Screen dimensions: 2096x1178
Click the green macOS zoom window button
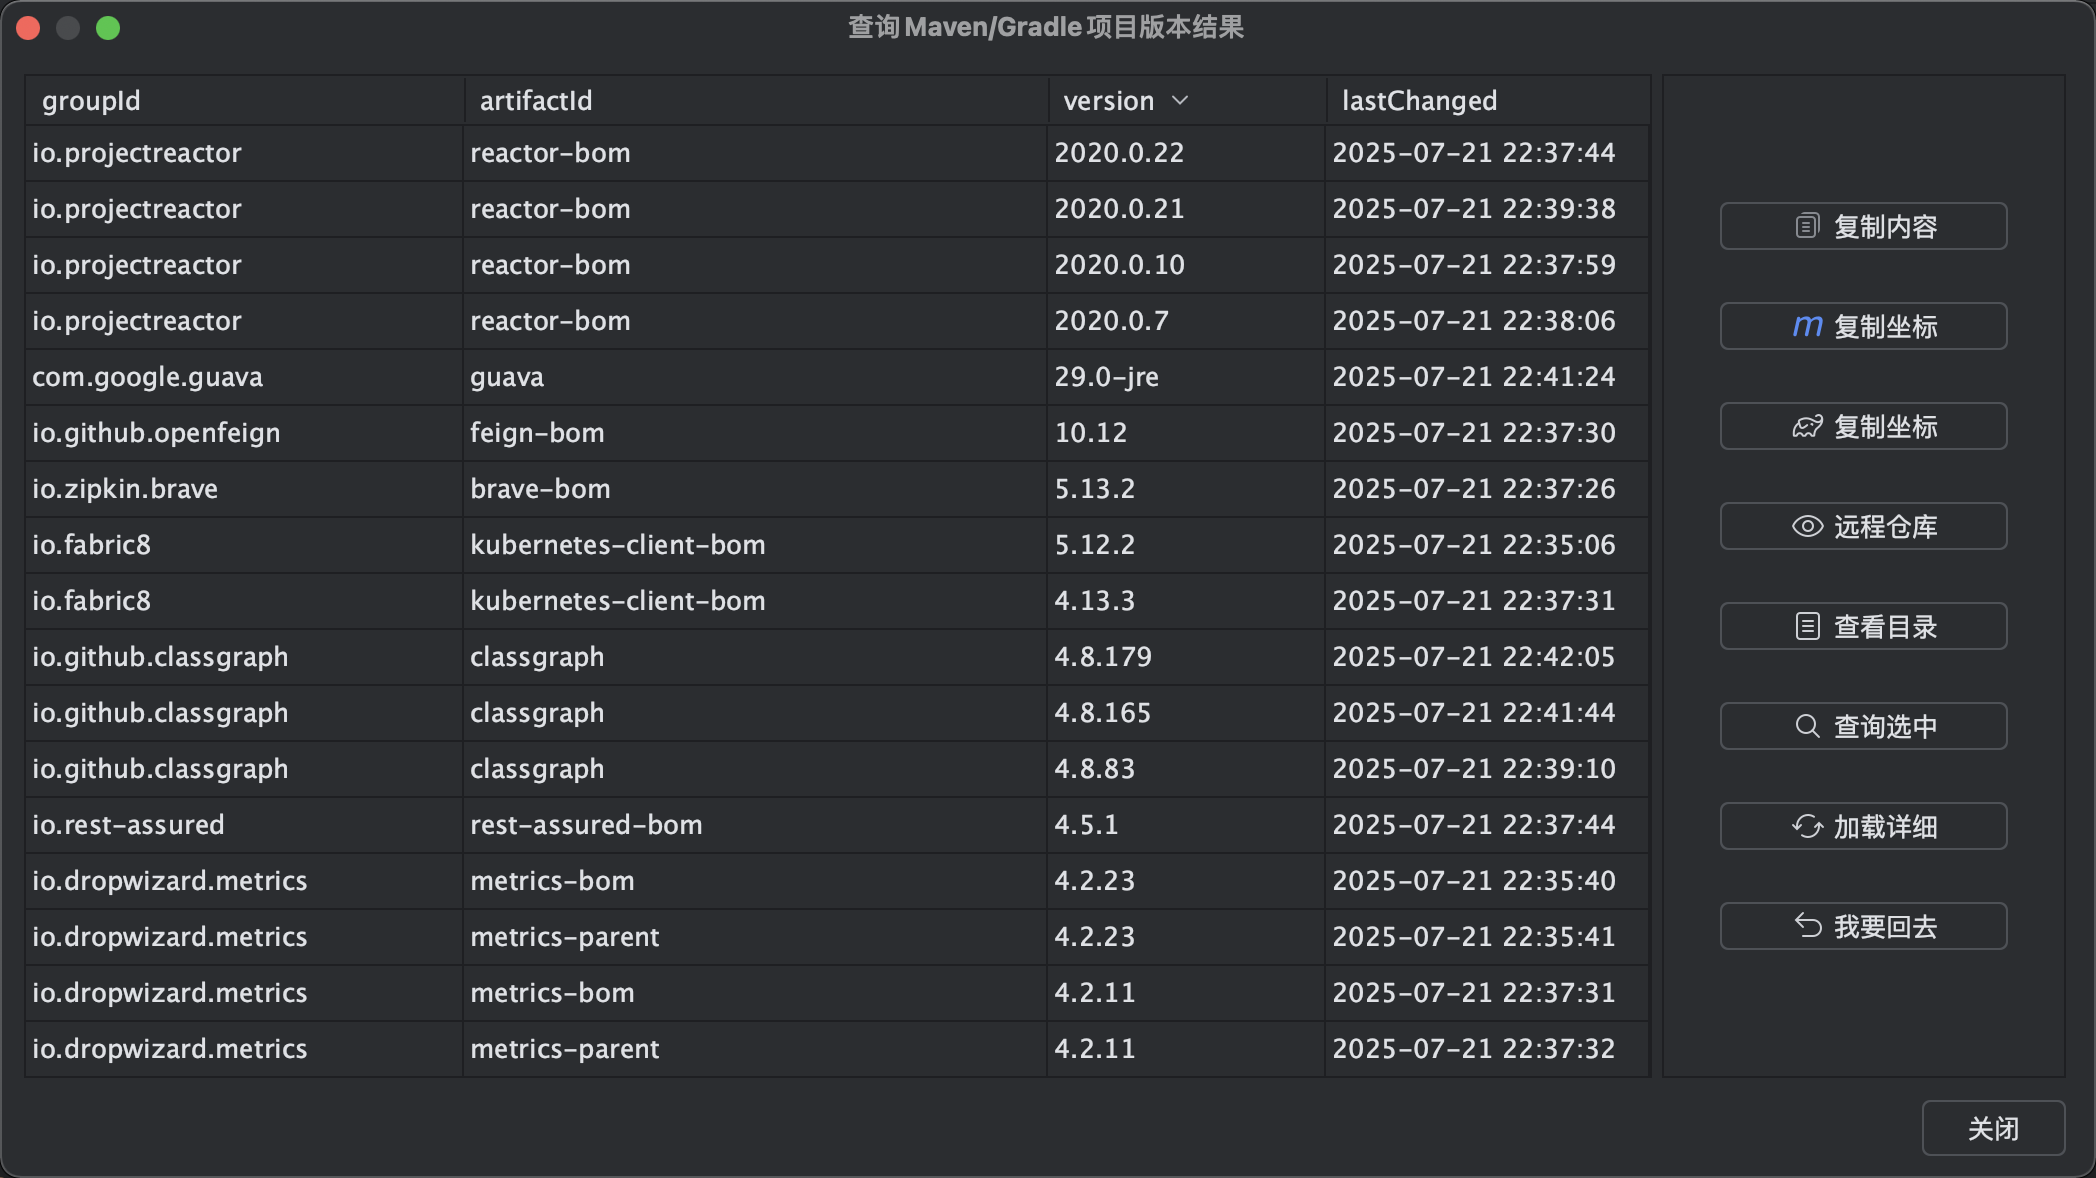tap(109, 27)
